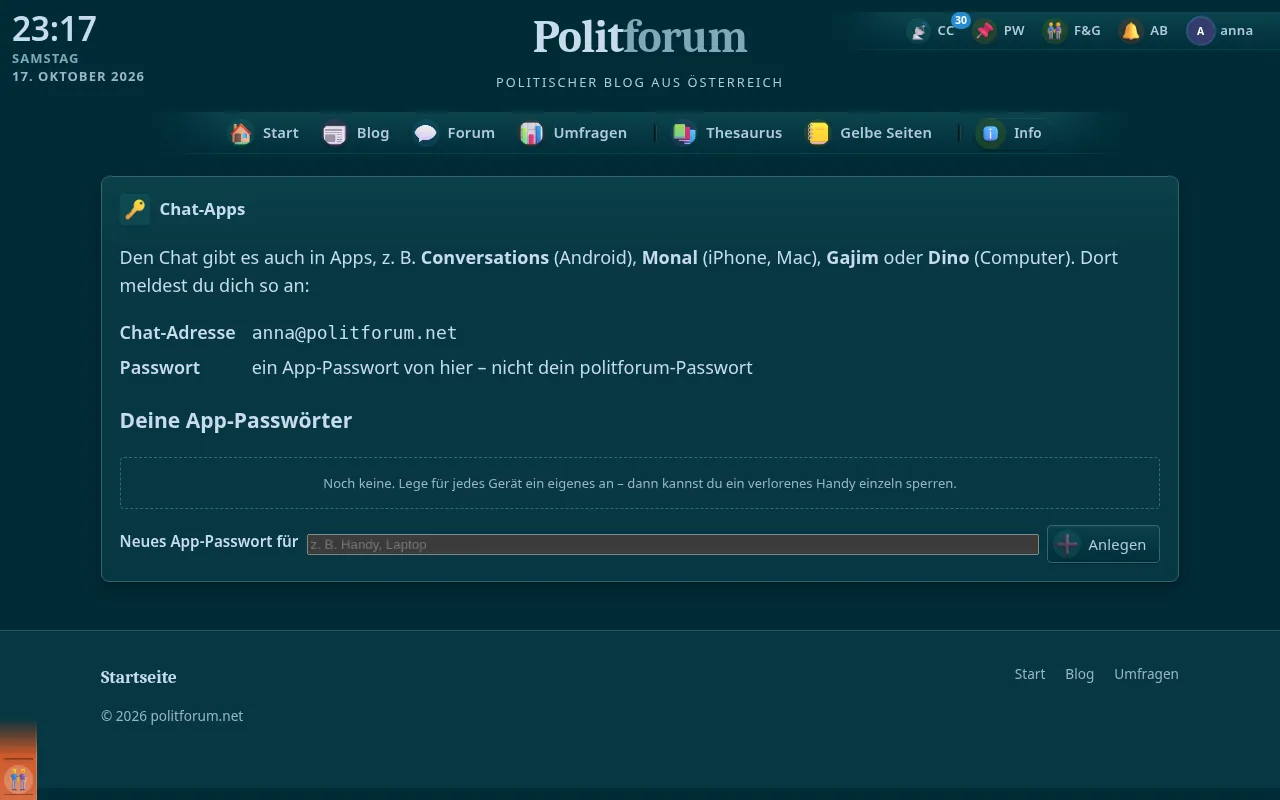Image resolution: width=1280 pixels, height=800 pixels.
Task: Click the Umfragen navigation label
Action: [590, 133]
